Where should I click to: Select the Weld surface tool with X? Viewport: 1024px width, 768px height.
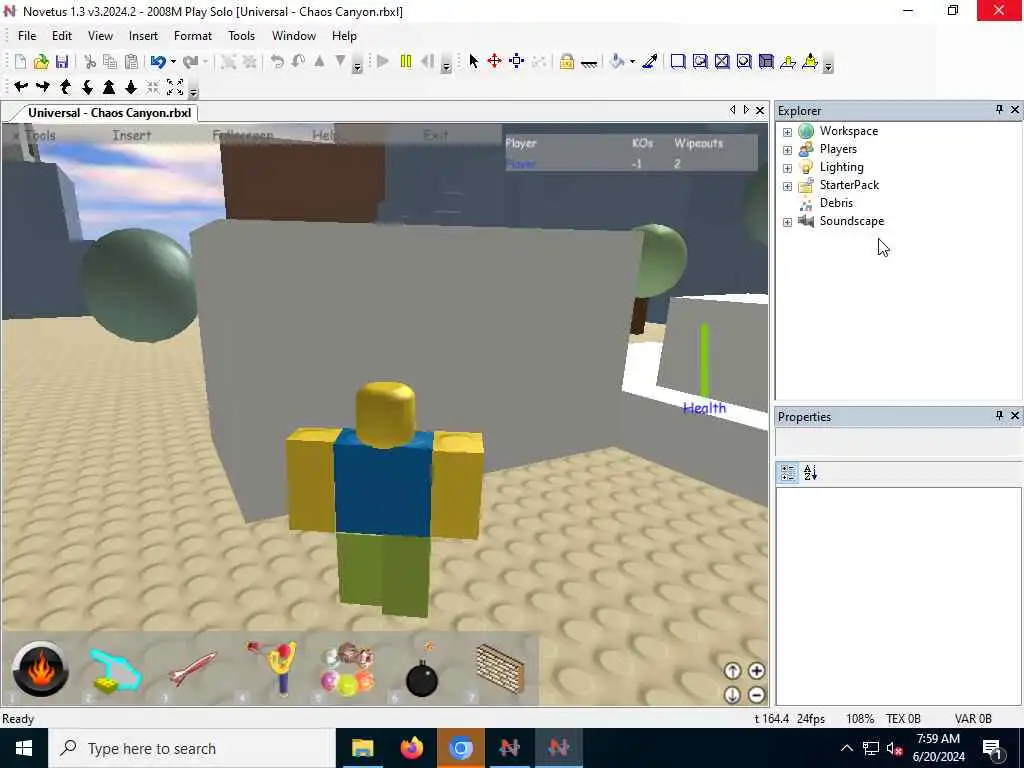(x=722, y=62)
